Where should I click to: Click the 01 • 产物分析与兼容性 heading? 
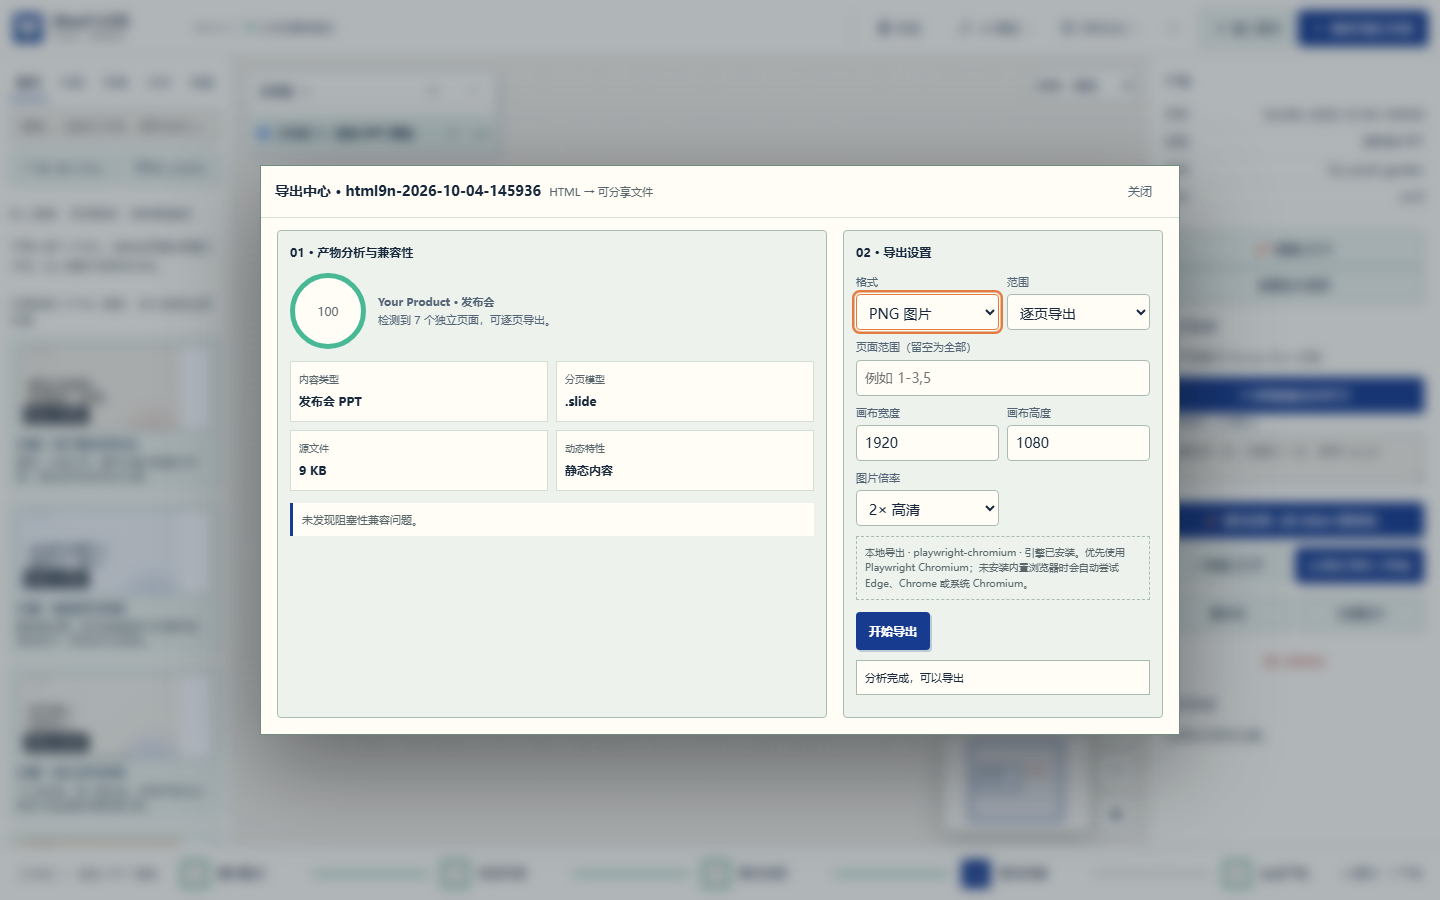coord(352,252)
